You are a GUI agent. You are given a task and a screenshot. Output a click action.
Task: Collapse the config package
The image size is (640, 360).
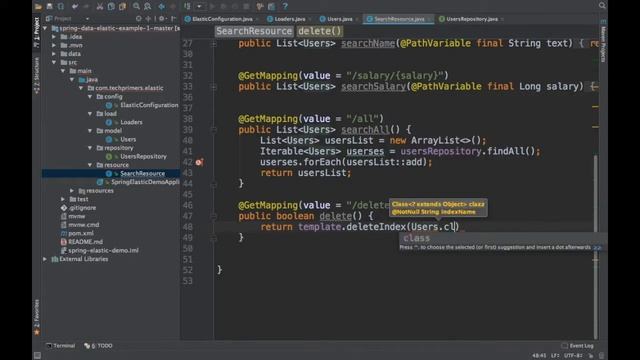tap(90, 97)
